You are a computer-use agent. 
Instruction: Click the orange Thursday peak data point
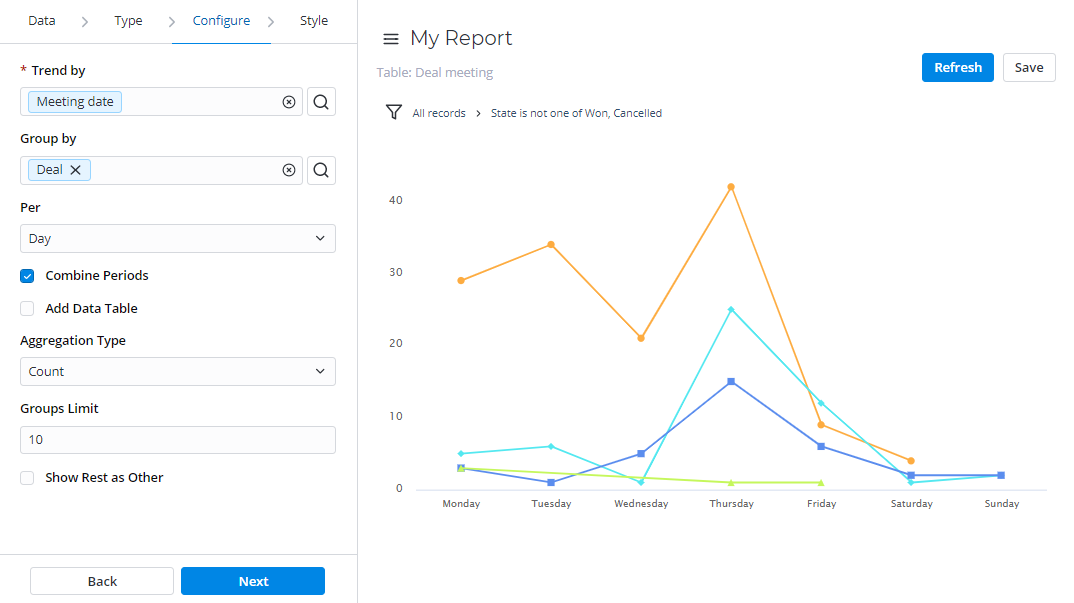tap(731, 187)
